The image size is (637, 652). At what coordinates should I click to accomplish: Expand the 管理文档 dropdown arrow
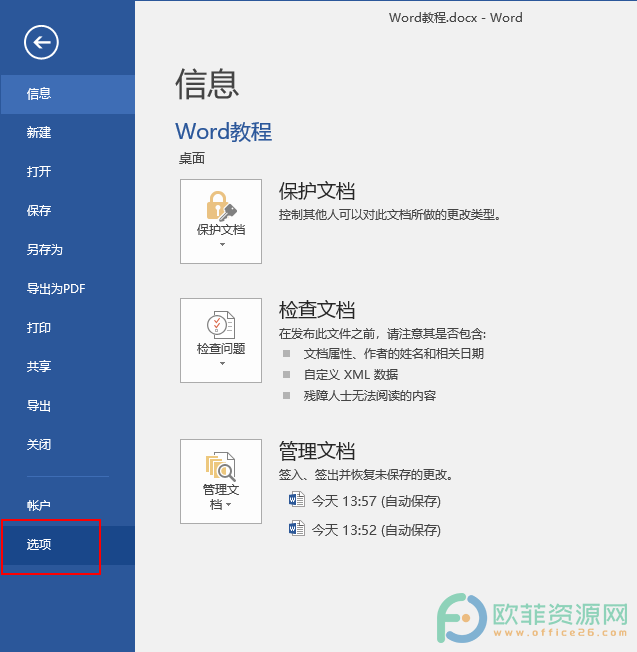coord(229,505)
